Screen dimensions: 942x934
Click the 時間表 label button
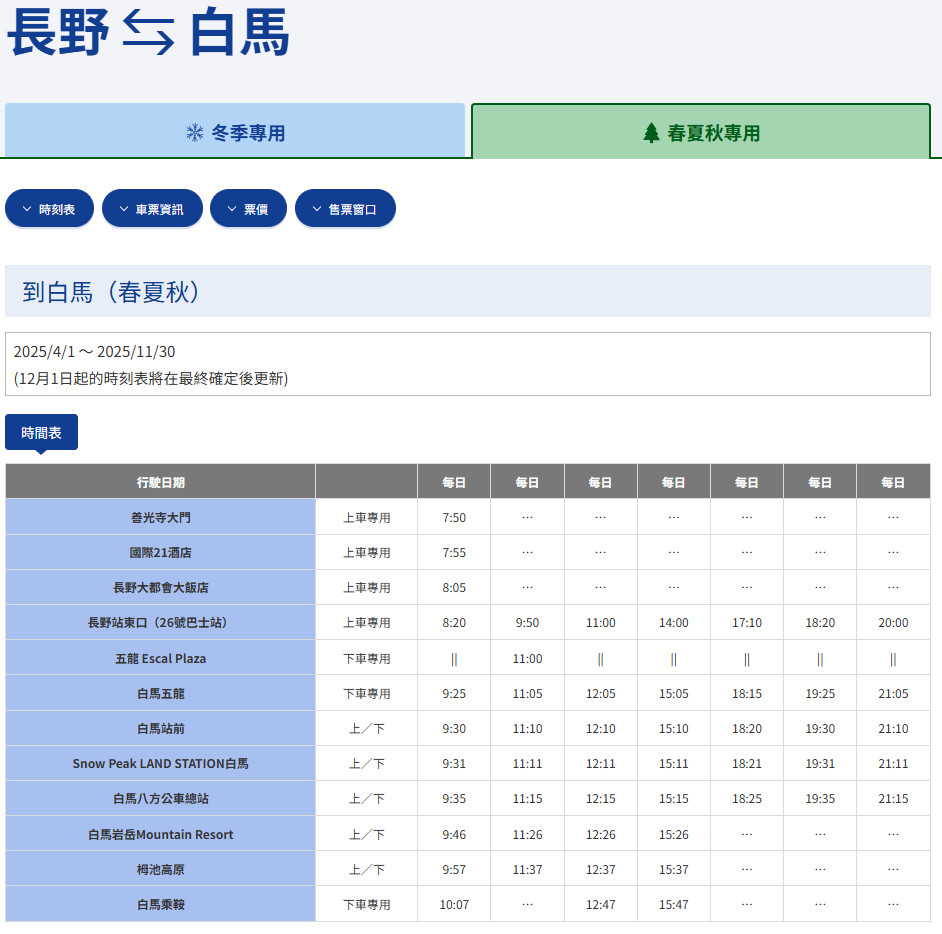tap(41, 432)
